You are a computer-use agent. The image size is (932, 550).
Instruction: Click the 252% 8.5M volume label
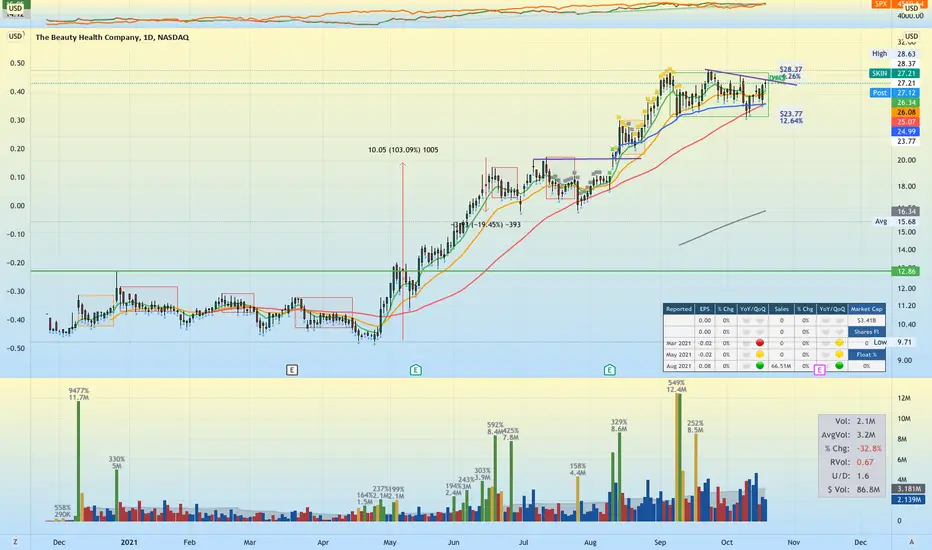point(695,426)
